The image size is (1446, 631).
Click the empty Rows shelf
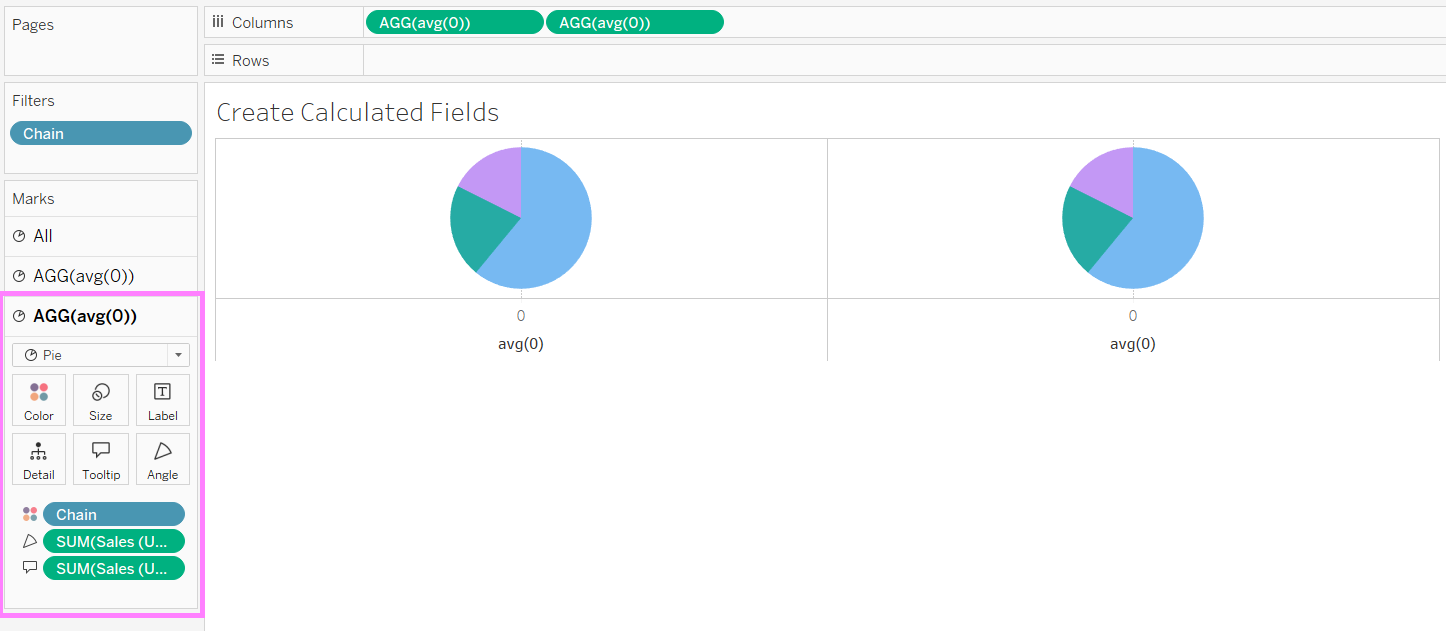tap(900, 60)
